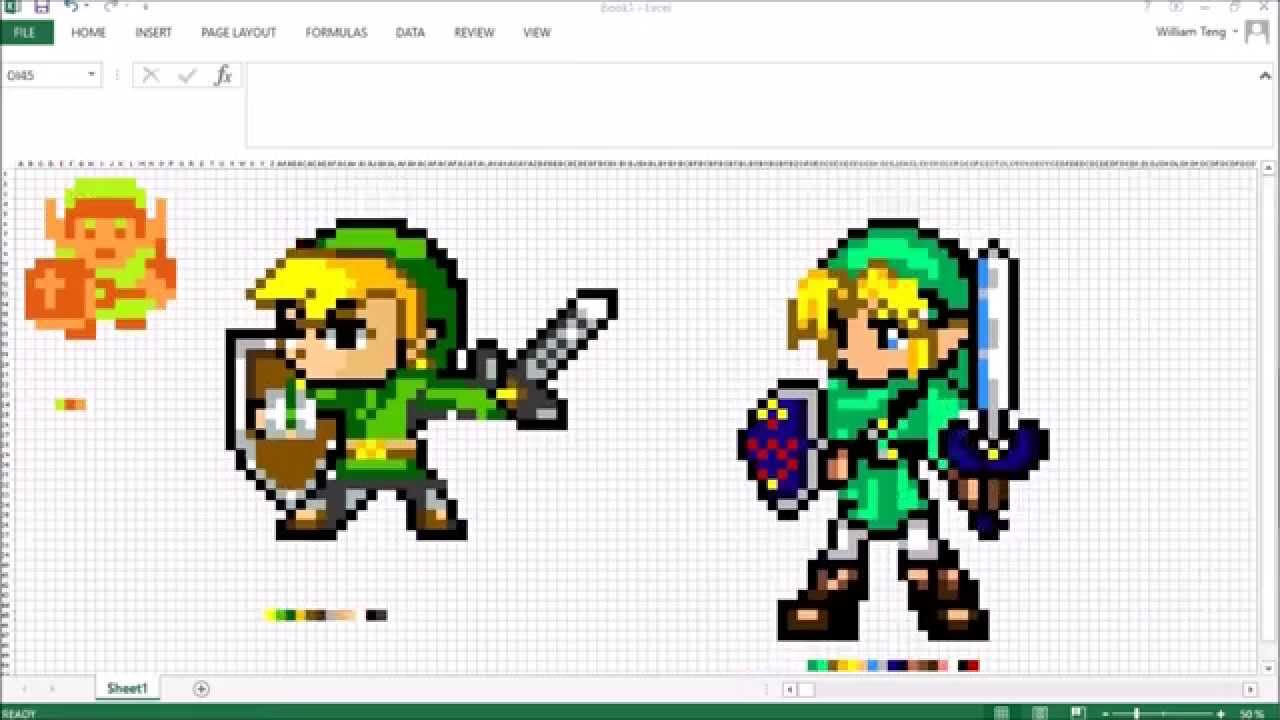1280x720 pixels.
Task: Open the FILE backstage tab
Action: (25, 32)
